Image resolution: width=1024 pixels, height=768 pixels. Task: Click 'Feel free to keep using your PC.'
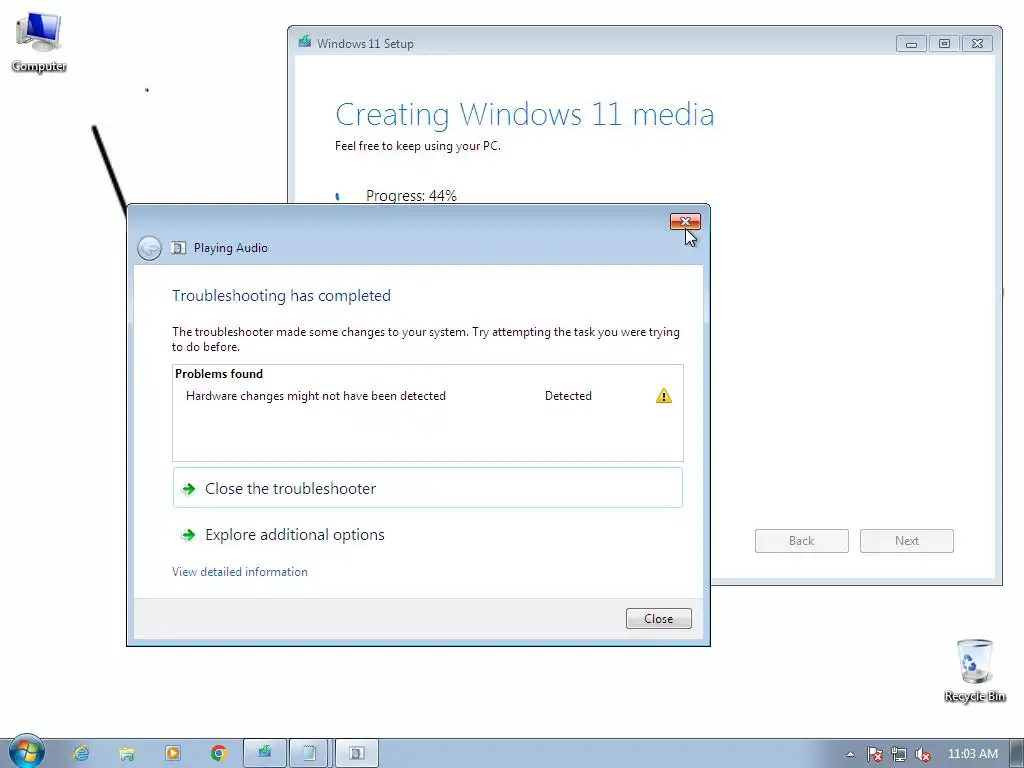tap(417, 146)
